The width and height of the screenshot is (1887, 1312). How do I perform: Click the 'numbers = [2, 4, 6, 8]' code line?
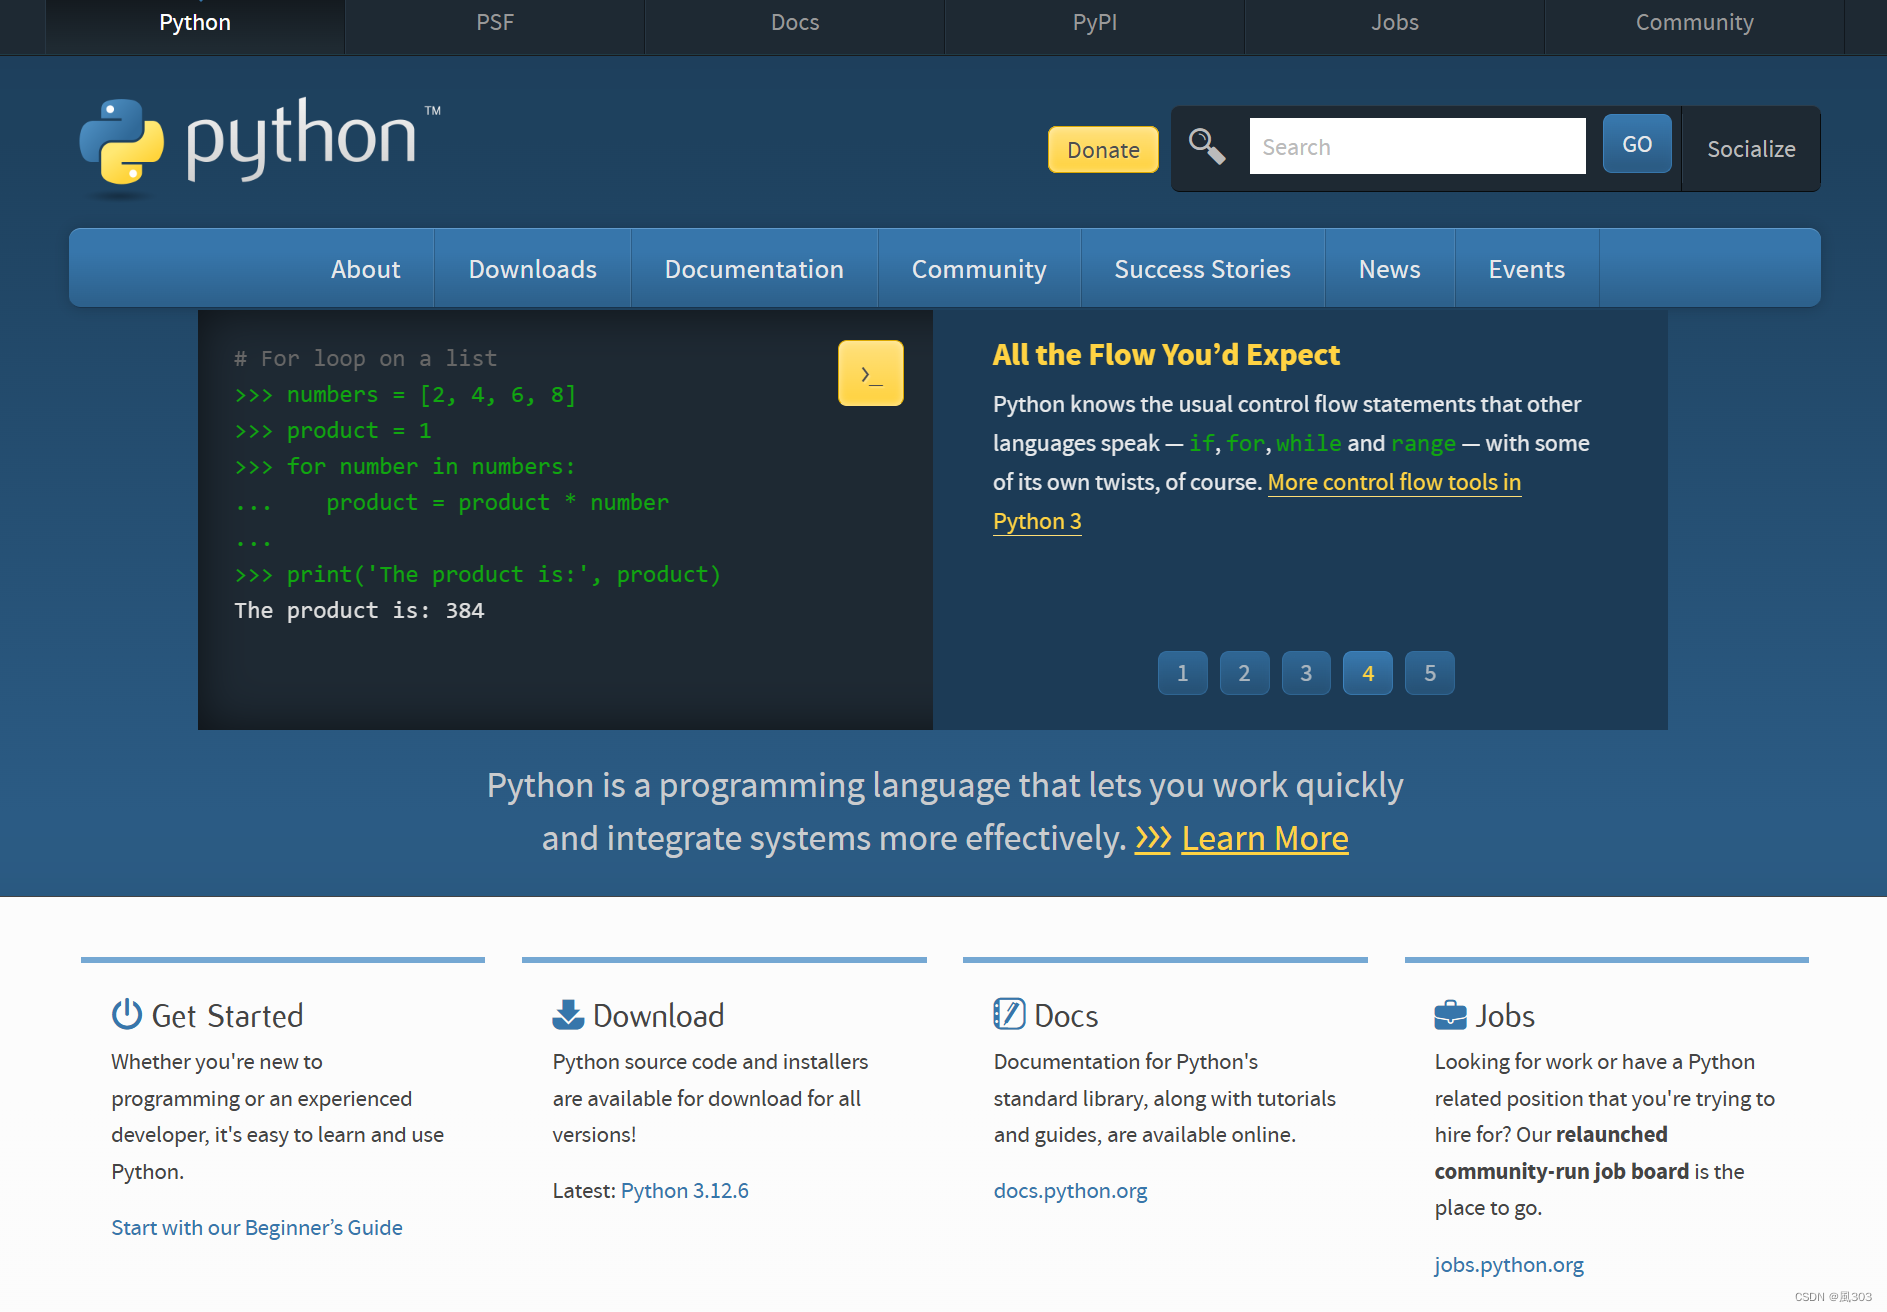405,394
